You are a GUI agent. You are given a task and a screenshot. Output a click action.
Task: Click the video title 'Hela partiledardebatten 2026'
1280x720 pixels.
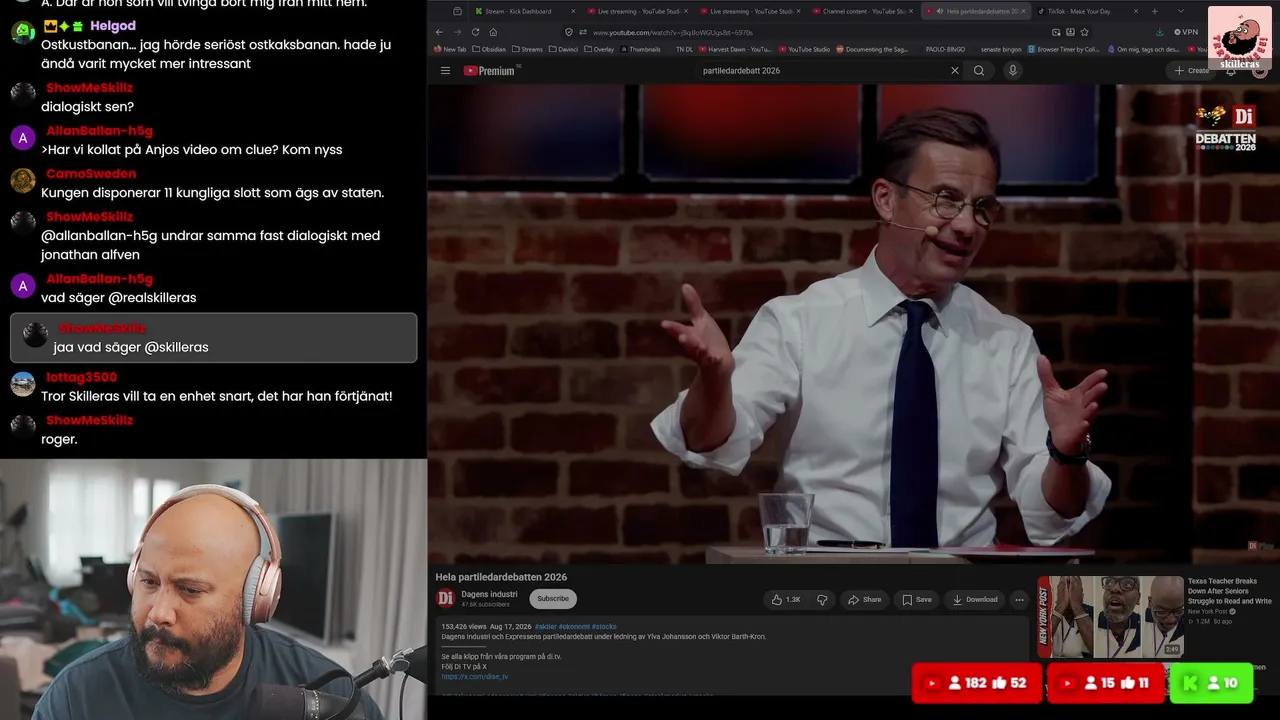point(501,577)
